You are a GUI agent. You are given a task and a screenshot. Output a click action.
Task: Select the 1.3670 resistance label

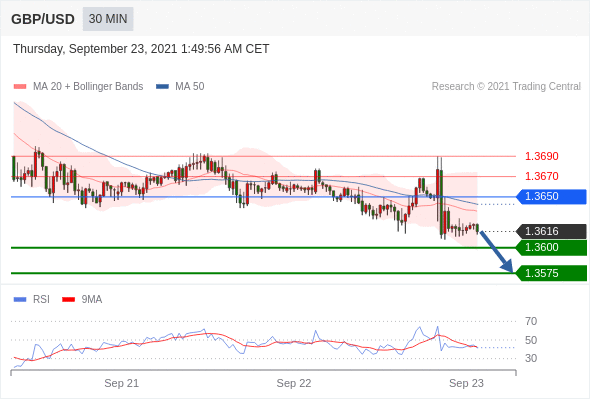pos(541,176)
